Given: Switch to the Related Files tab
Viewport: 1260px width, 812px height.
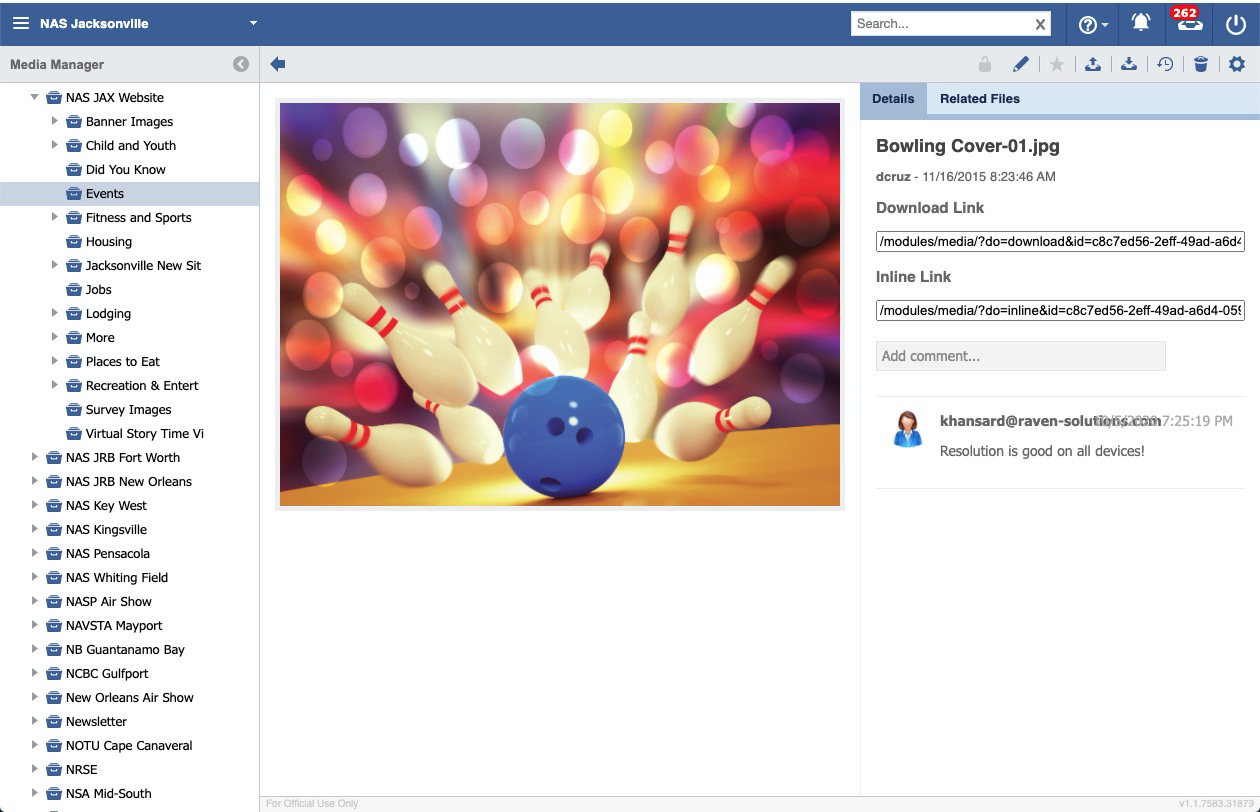Looking at the screenshot, I should click(x=979, y=99).
